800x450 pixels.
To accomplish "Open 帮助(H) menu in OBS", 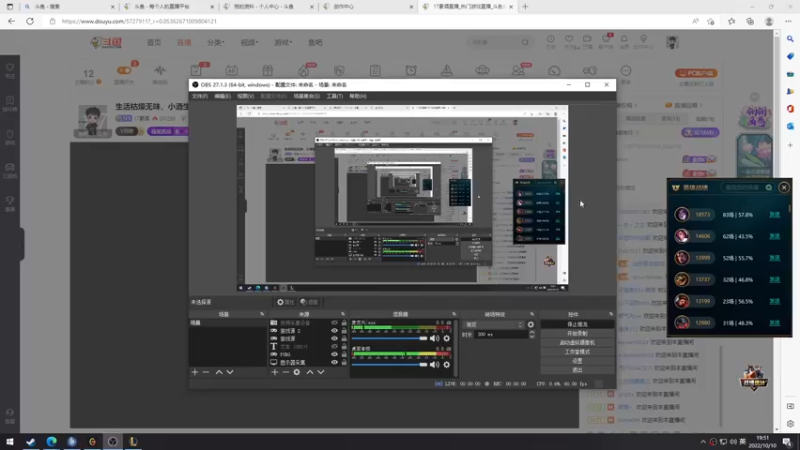I will pyautogui.click(x=358, y=96).
